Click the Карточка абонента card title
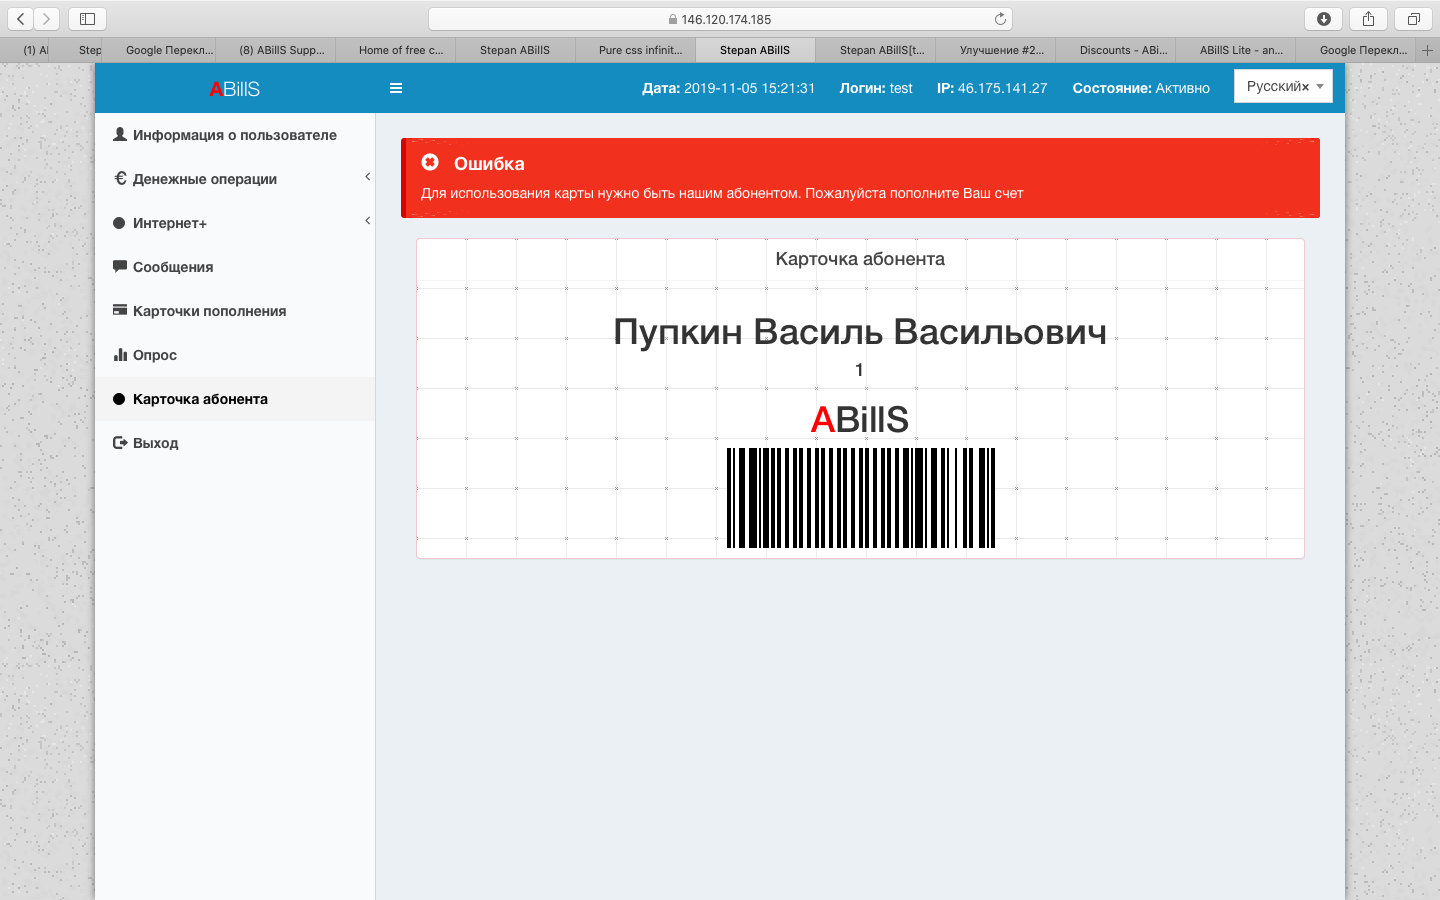 coord(860,259)
